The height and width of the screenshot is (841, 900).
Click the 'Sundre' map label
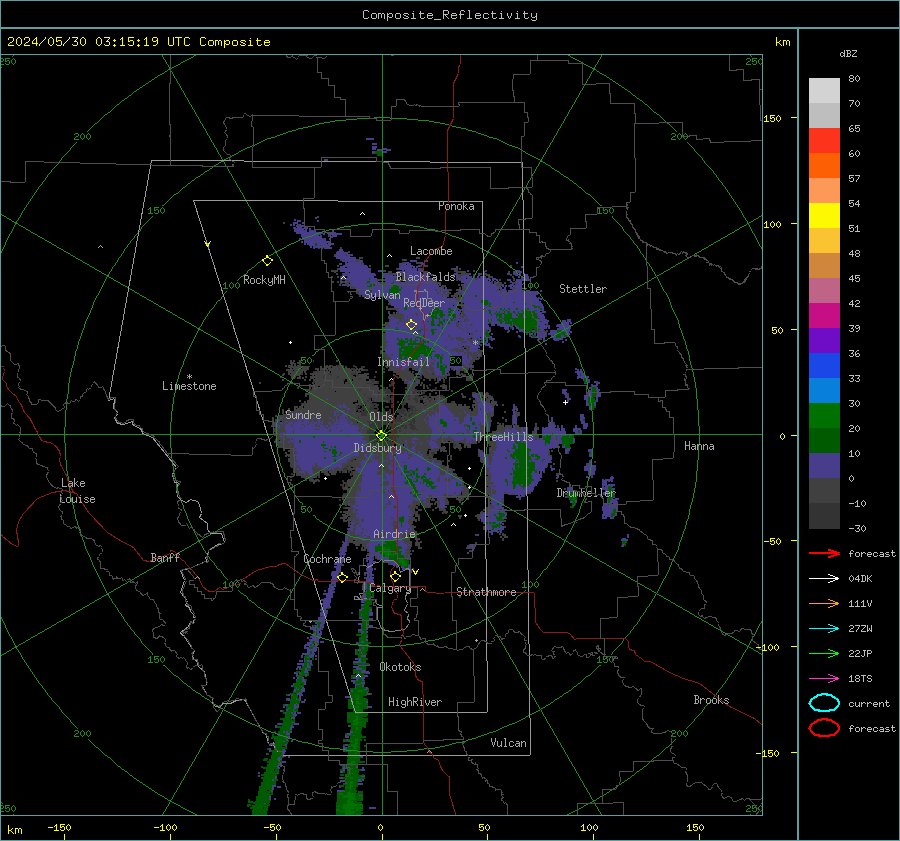(x=303, y=415)
